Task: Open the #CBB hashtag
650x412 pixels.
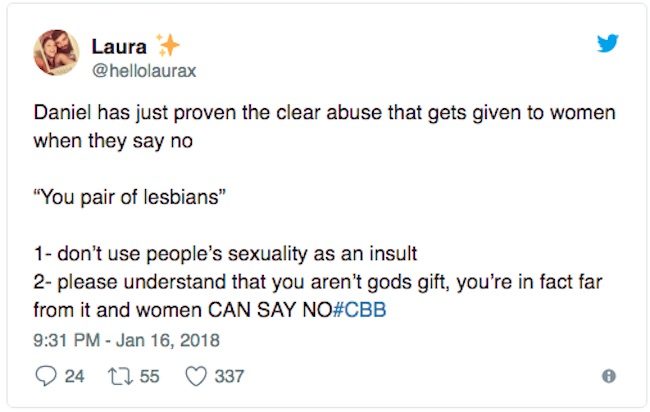Action: coord(363,310)
